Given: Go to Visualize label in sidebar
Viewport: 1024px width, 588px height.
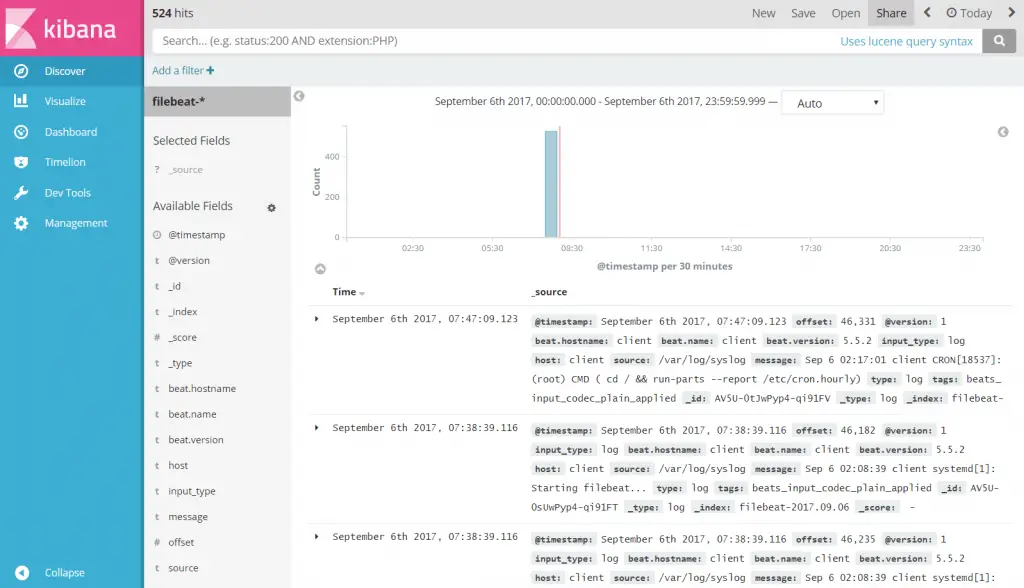Looking at the screenshot, I should (x=65, y=101).
